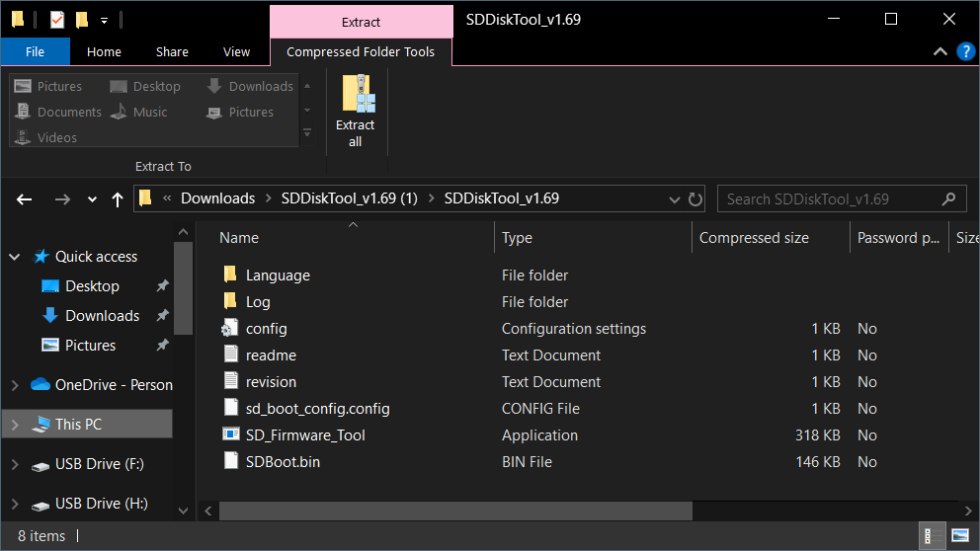Switch to details view layout
Viewport: 980px width, 551px height.
[x=930, y=536]
